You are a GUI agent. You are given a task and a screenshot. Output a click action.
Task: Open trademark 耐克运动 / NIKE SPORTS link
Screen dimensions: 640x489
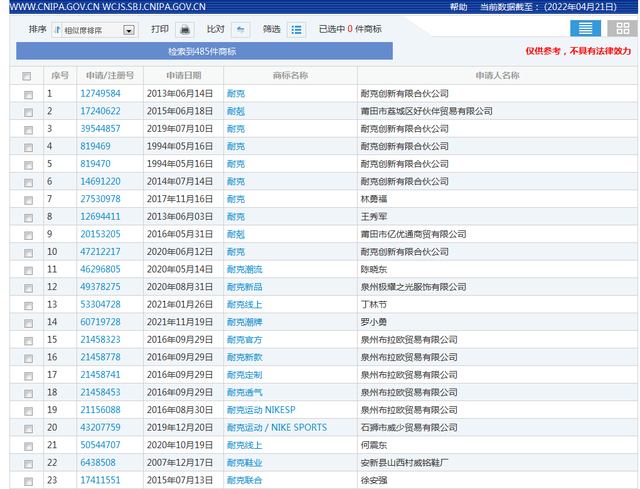tap(277, 427)
